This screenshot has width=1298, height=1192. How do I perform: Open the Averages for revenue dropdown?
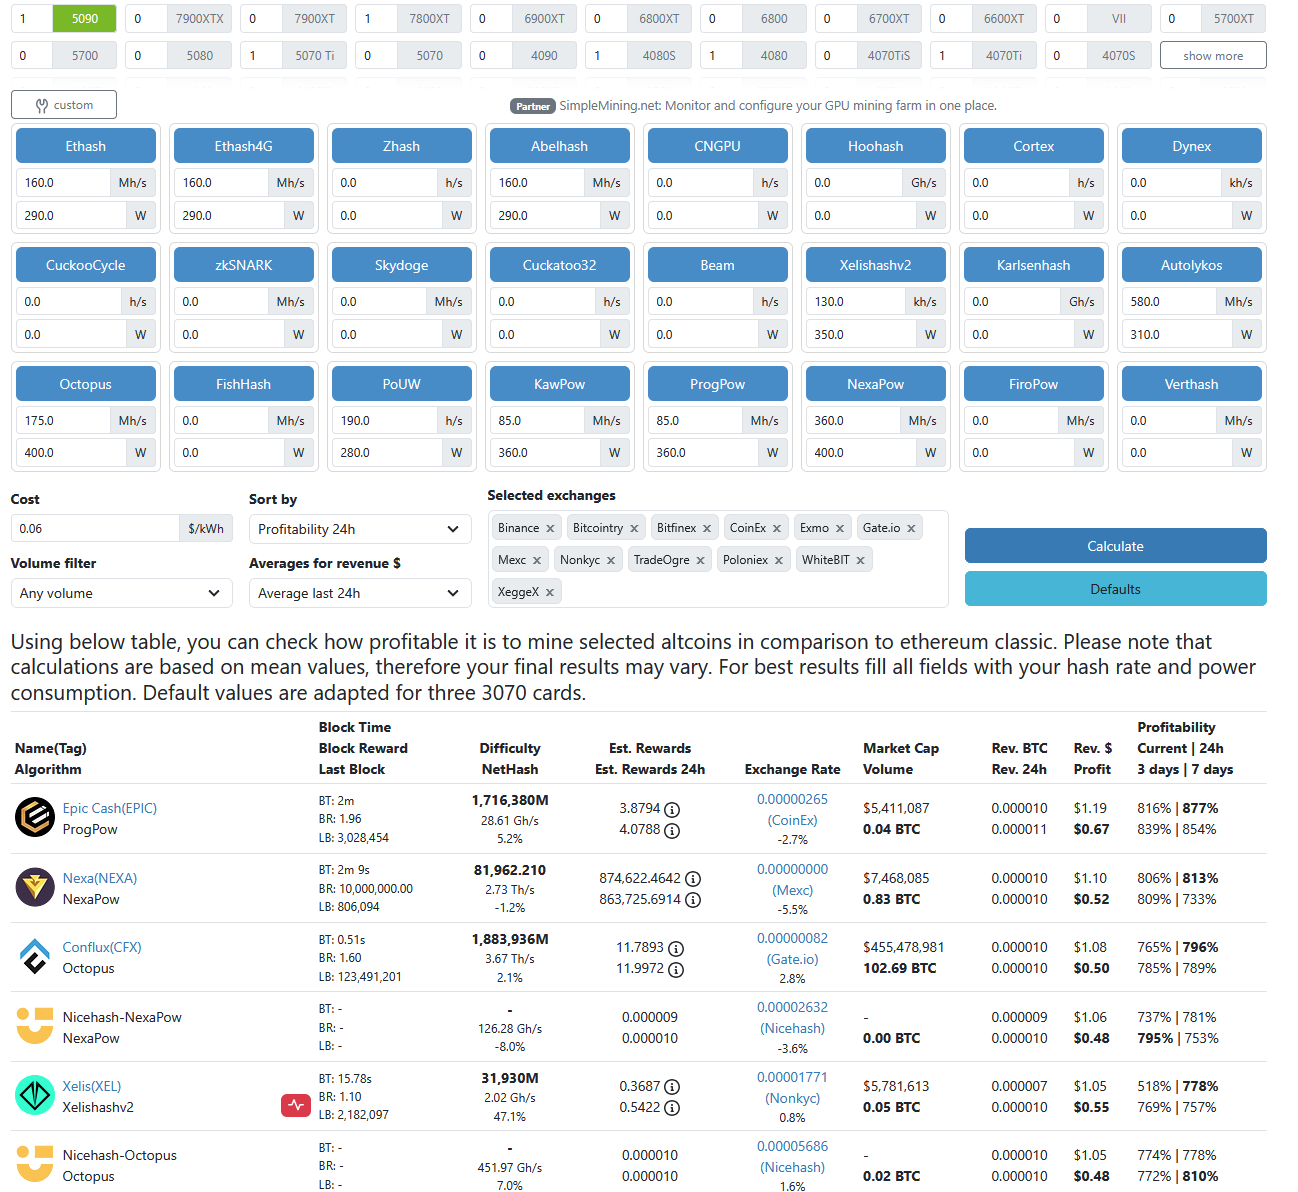click(360, 593)
